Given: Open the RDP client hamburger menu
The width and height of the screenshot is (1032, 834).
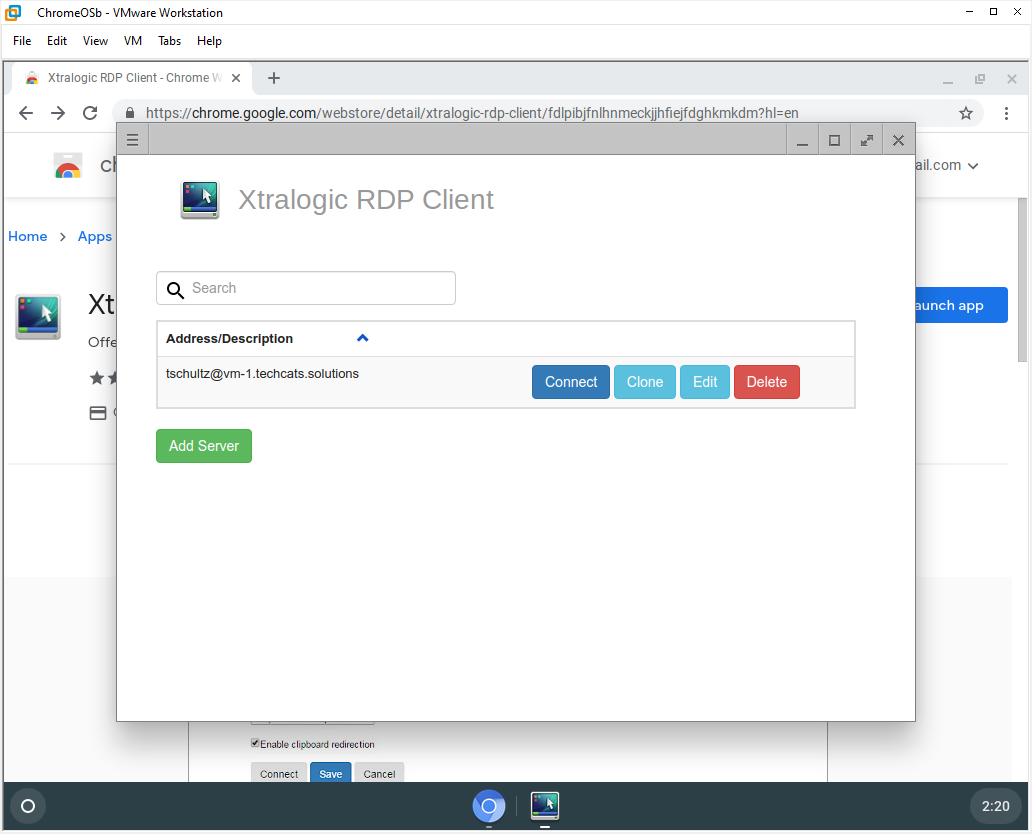Looking at the screenshot, I should 132,140.
